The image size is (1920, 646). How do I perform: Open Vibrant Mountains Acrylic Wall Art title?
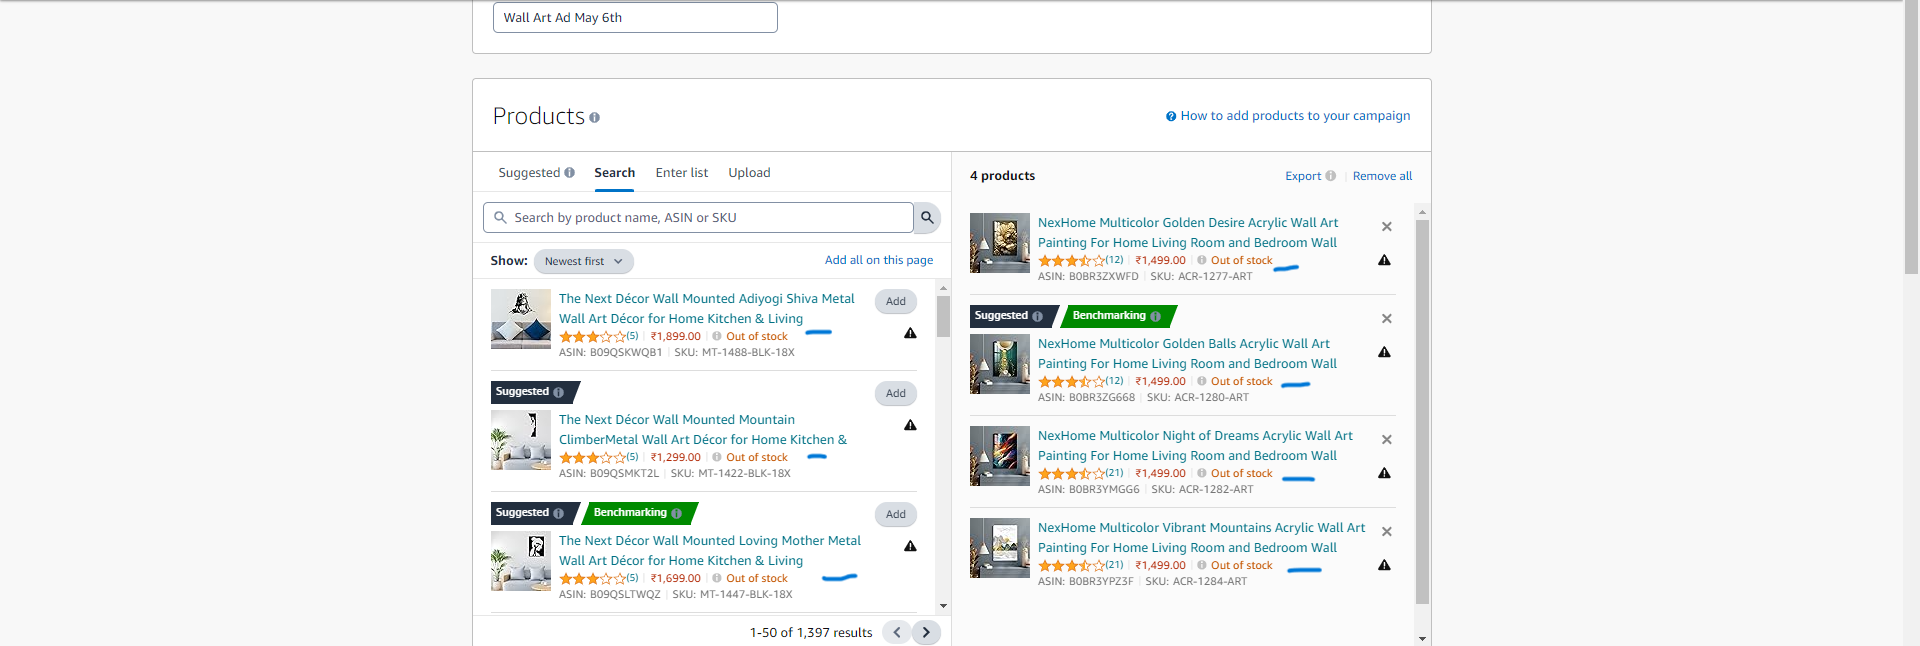coord(1201,538)
